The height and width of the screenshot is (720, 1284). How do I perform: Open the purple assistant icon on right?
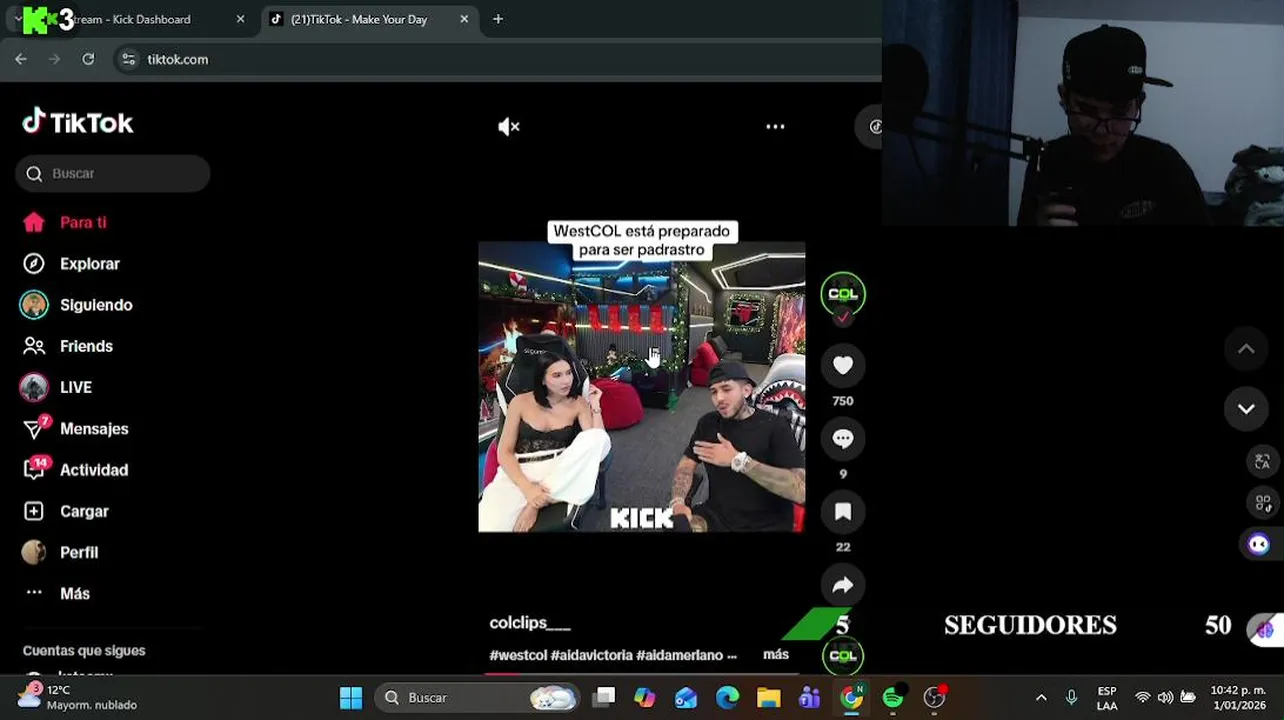1259,544
